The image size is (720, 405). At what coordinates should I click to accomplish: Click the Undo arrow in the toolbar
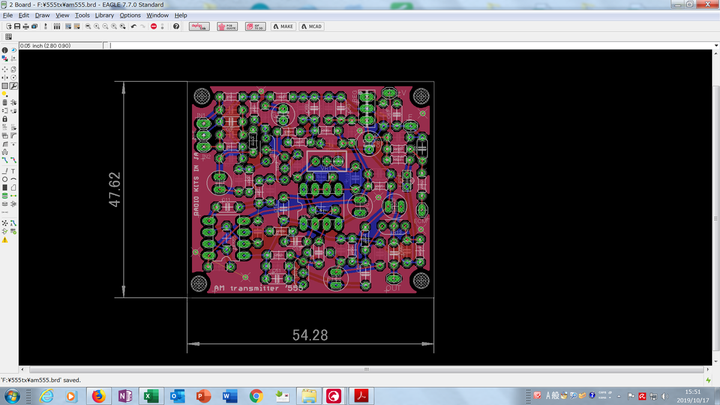click(131, 26)
